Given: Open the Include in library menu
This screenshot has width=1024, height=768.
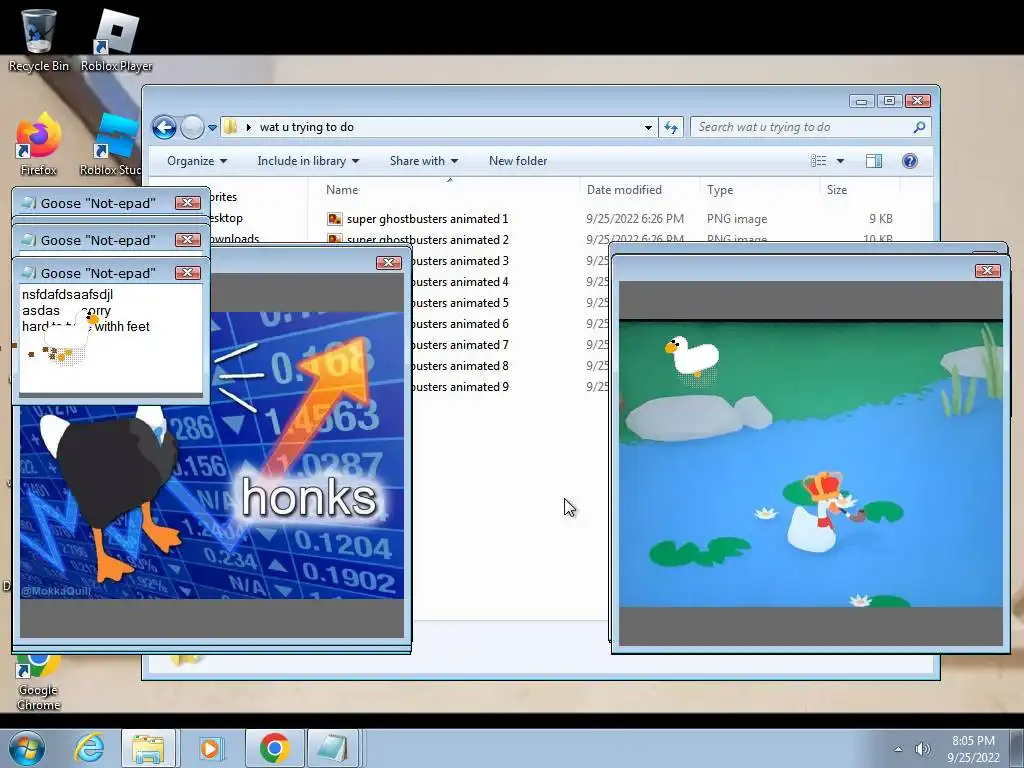Looking at the screenshot, I should coord(308,161).
